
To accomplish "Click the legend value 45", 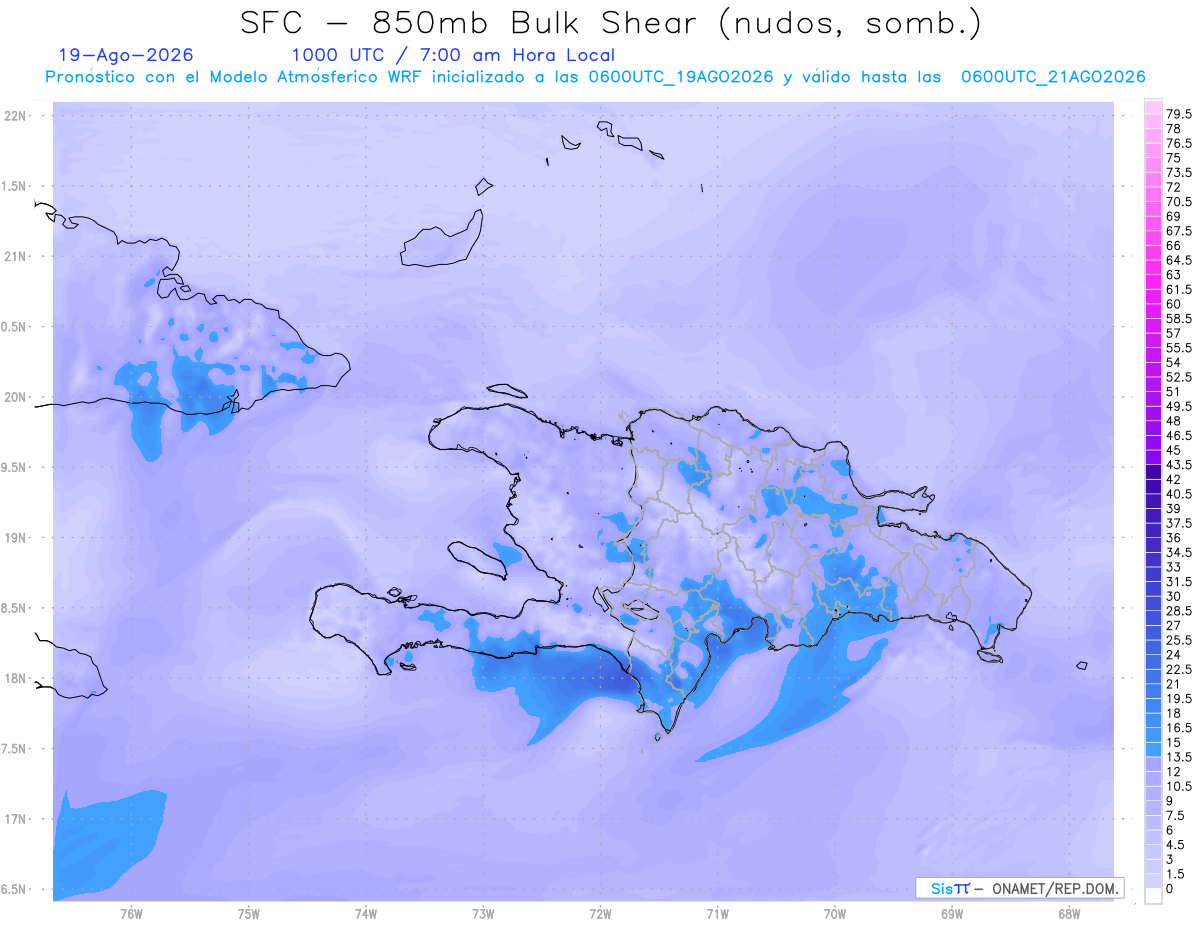I will 1174,450.
